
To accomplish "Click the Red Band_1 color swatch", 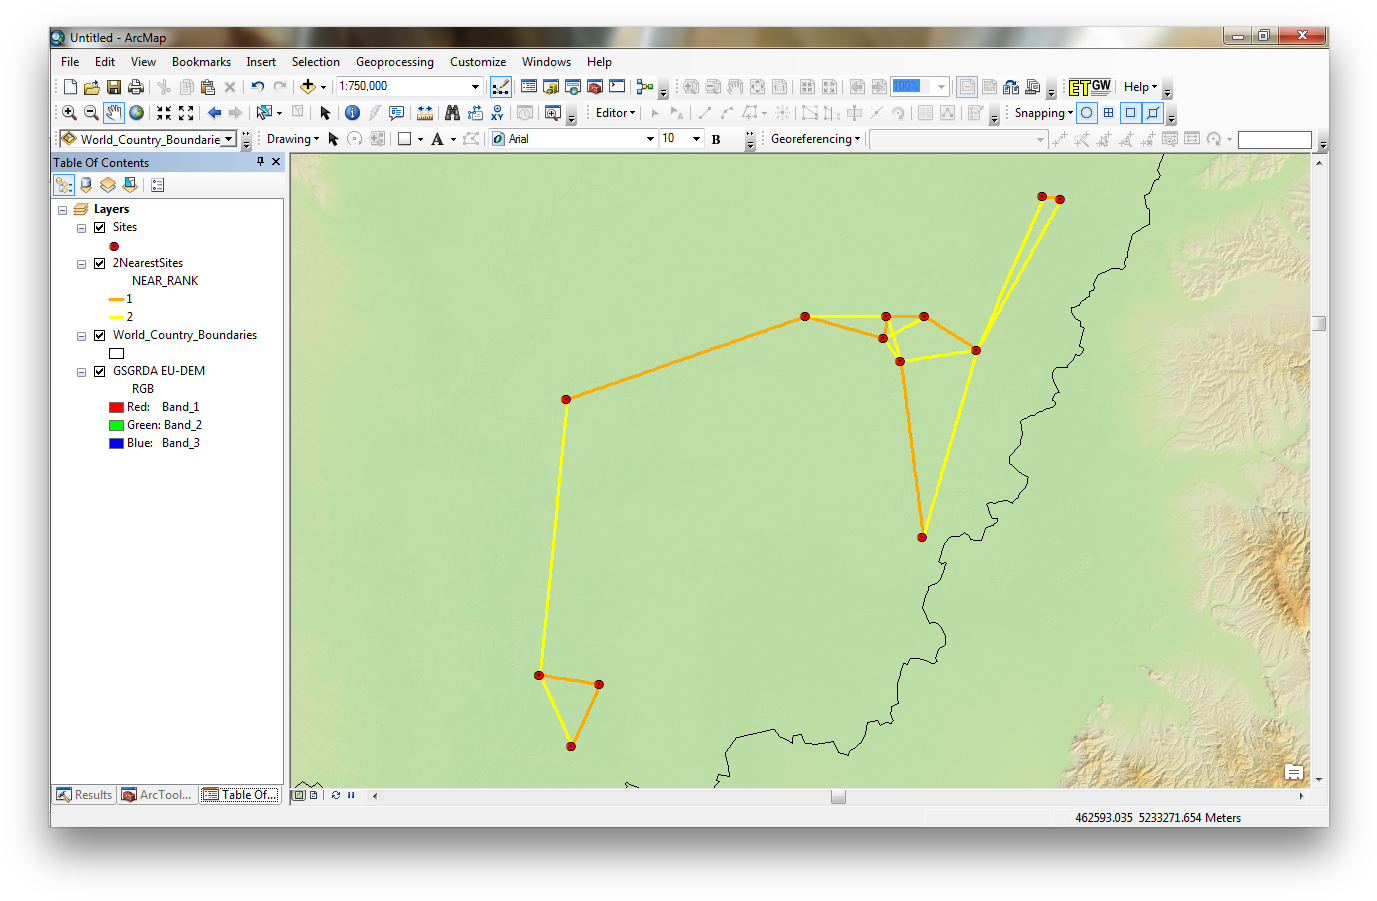I will coord(115,406).
